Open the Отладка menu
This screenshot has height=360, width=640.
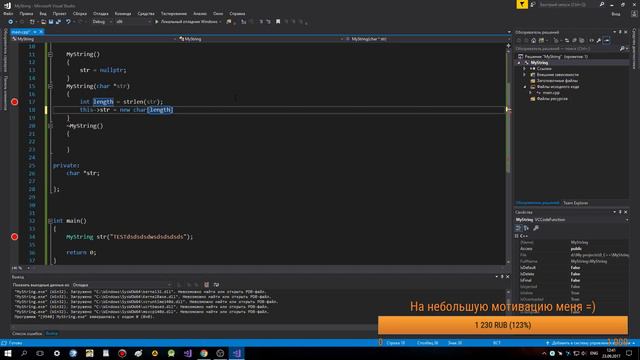click(100, 13)
